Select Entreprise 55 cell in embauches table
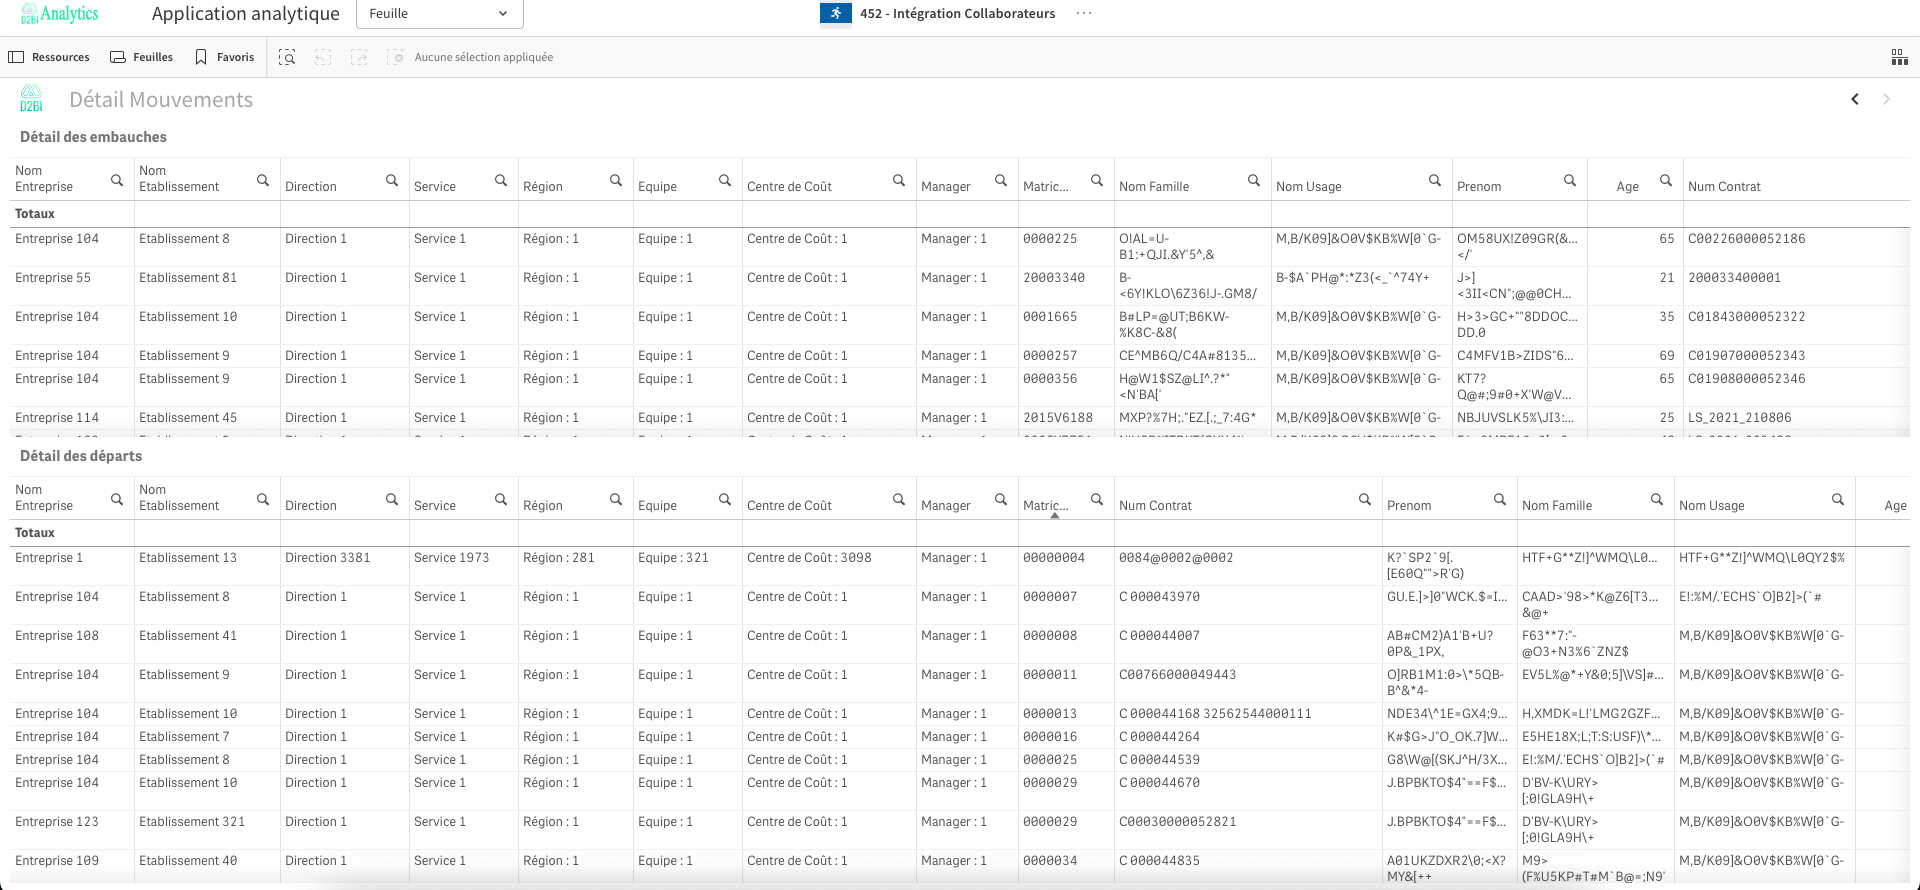The image size is (1920, 890). point(53,278)
